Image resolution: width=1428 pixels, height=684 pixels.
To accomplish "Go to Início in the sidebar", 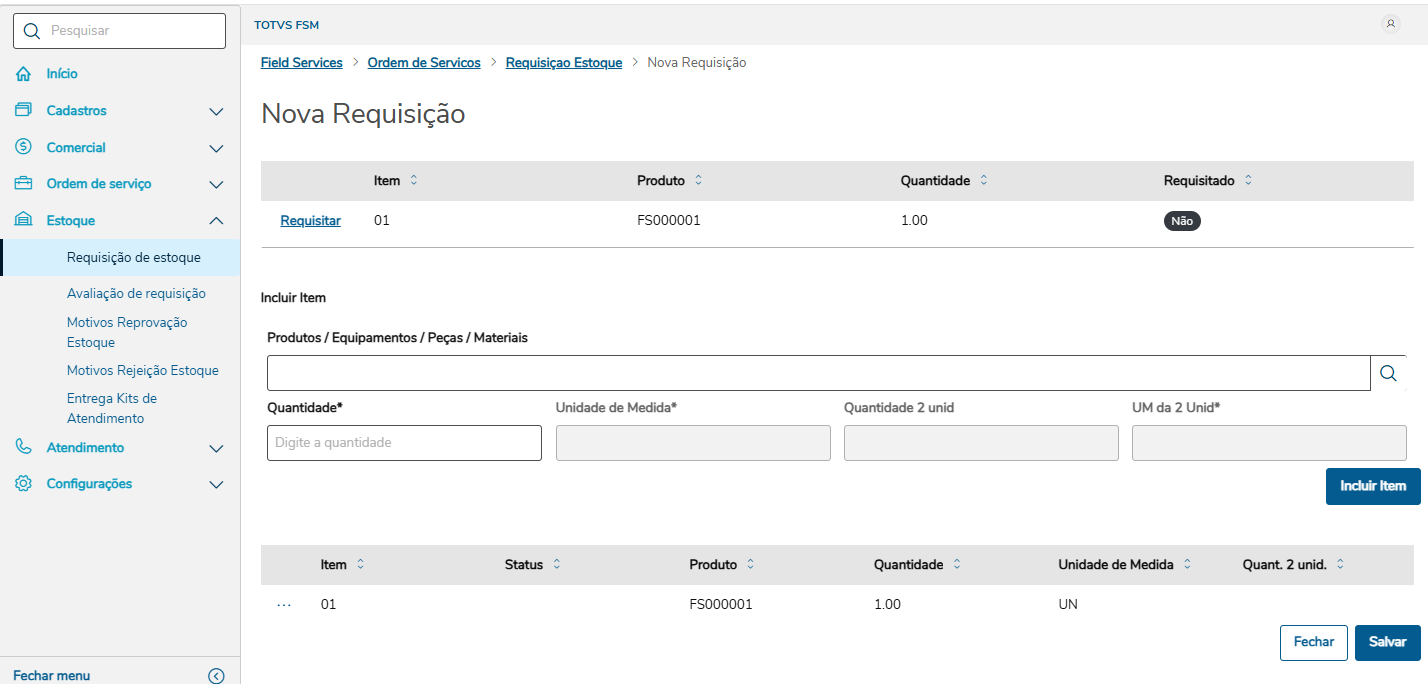I will pos(62,74).
